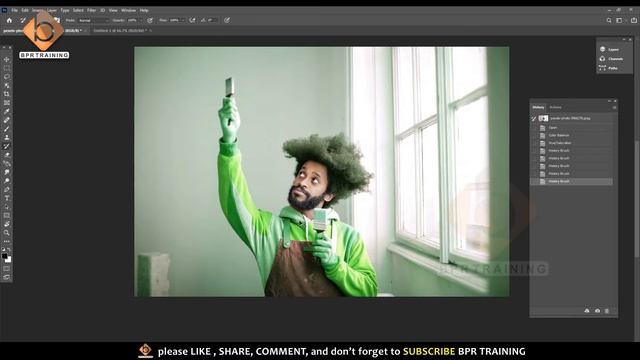Open the workspace switcher

(620, 20)
